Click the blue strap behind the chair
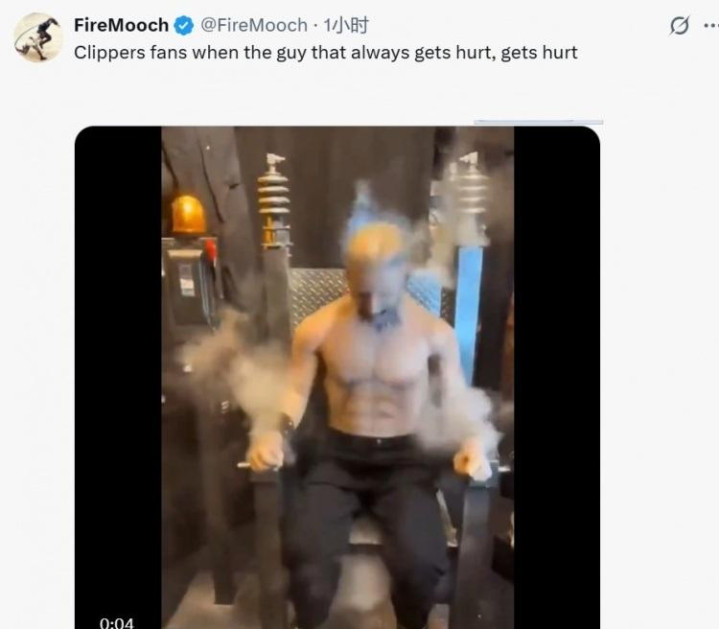Screen dimensions: 719x629 point(468,313)
